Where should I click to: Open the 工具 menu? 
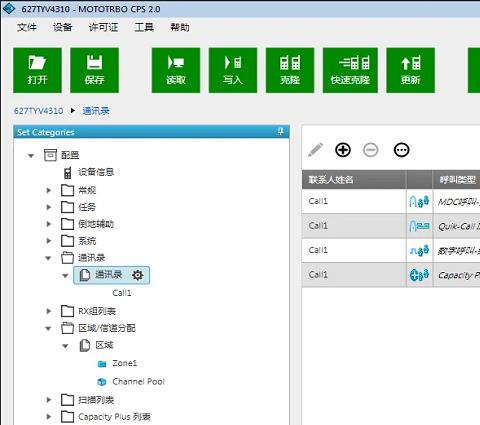144,27
